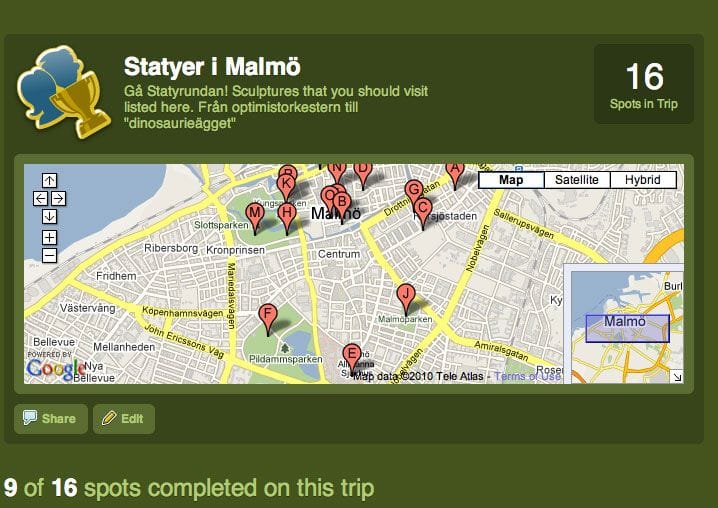The width and height of the screenshot is (718, 508).
Task: Click map marker G pin
Action: [413, 190]
